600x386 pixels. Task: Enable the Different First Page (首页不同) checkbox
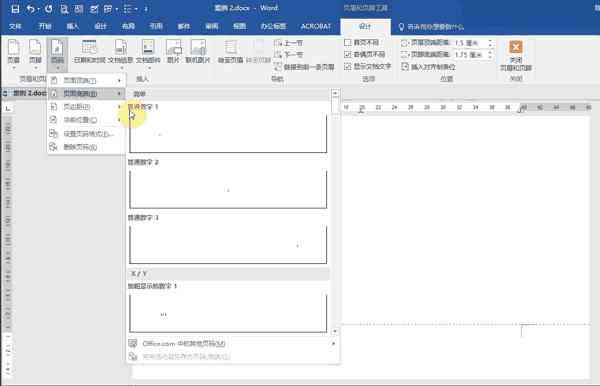(x=347, y=42)
